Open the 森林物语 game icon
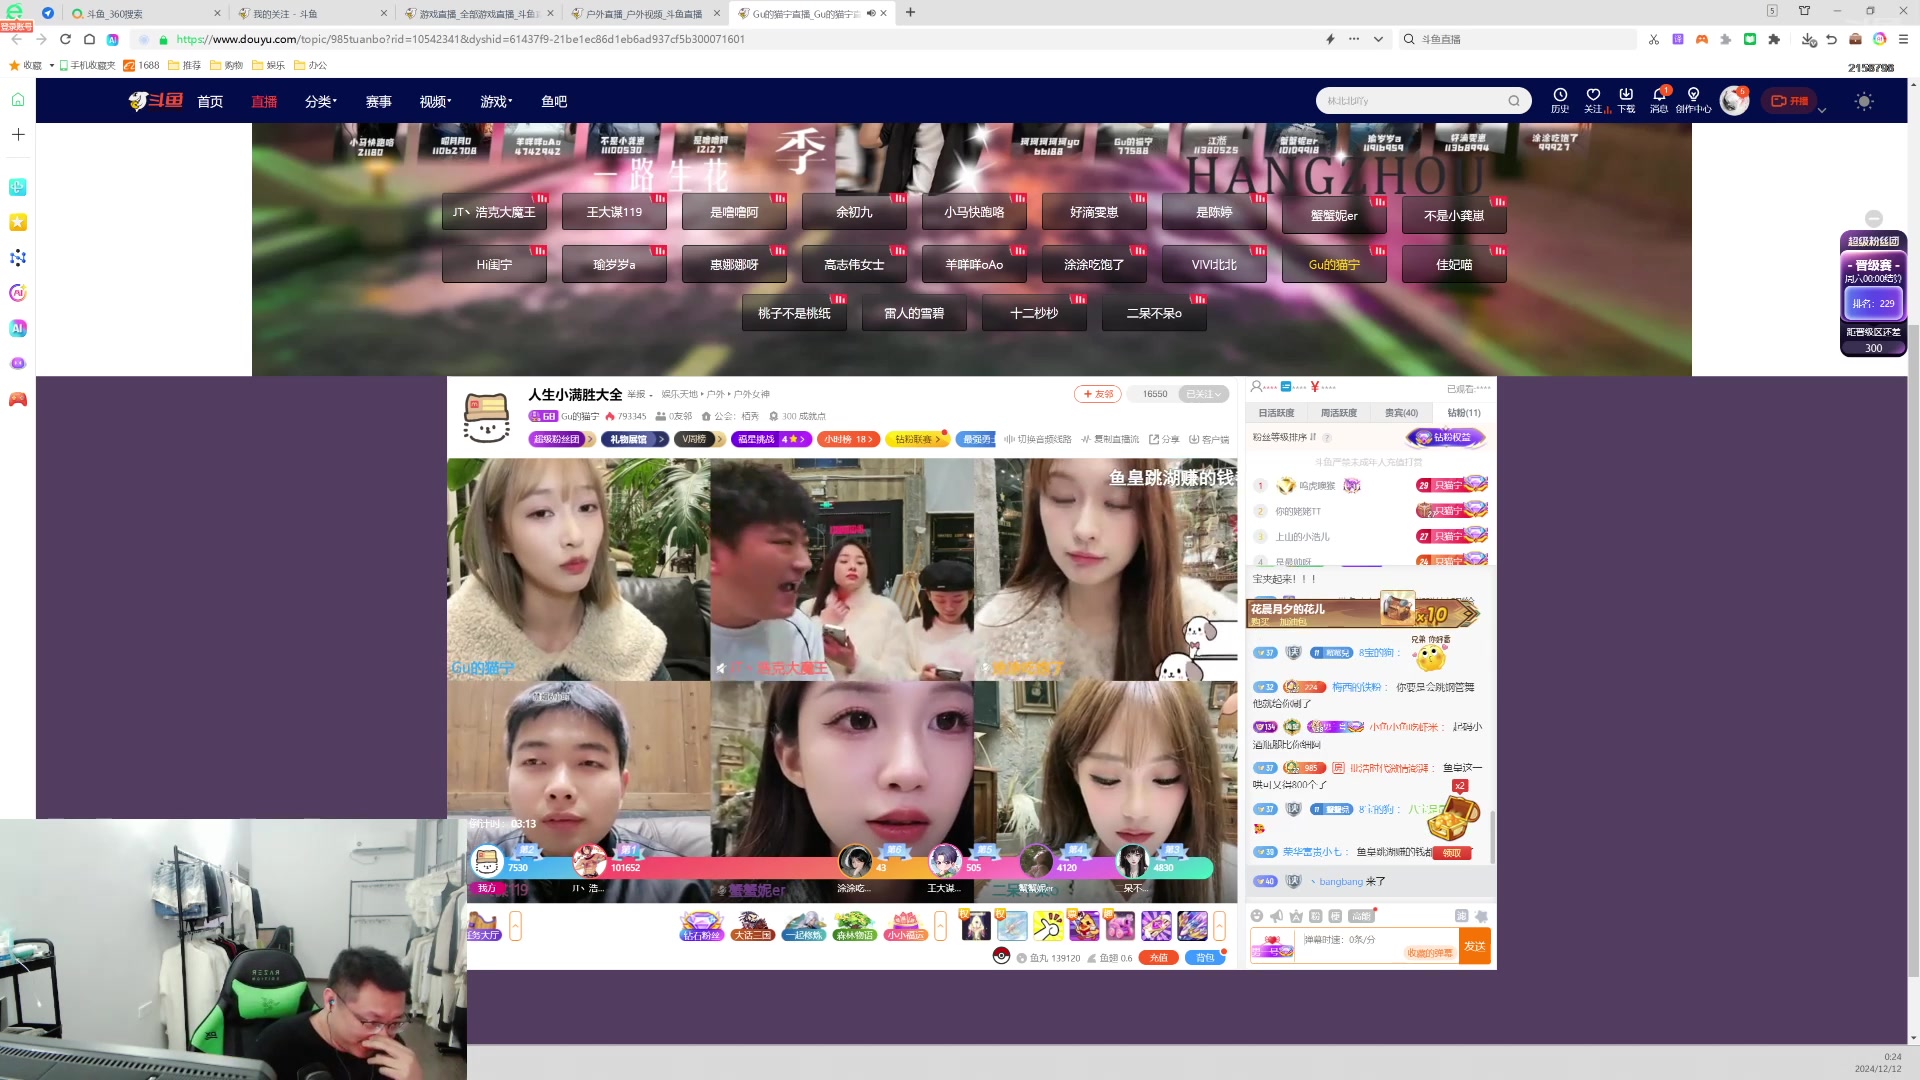The height and width of the screenshot is (1080, 1920). pos(854,926)
